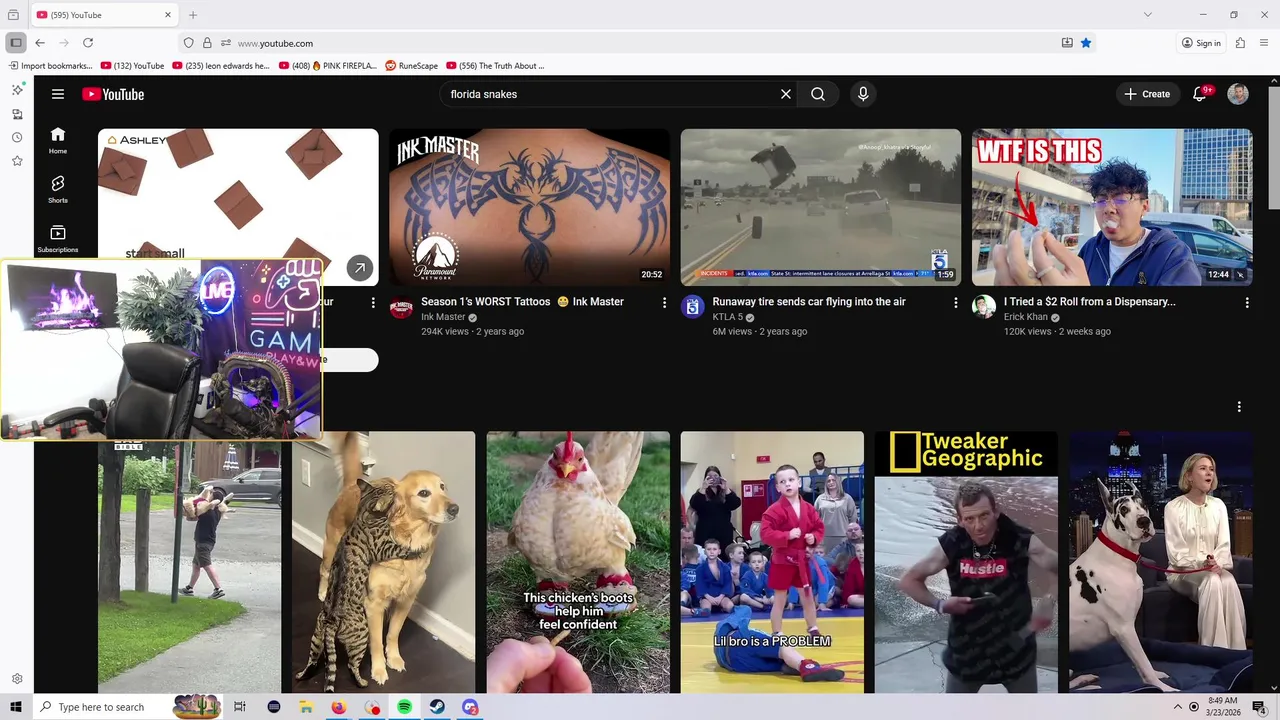Go to Home in YouTube sidebar
Image resolution: width=1280 pixels, height=720 pixels.
(58, 141)
